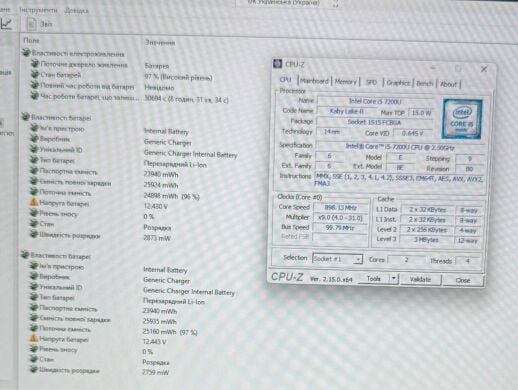Click the CPU-Z app icon in title bar

click(x=277, y=64)
